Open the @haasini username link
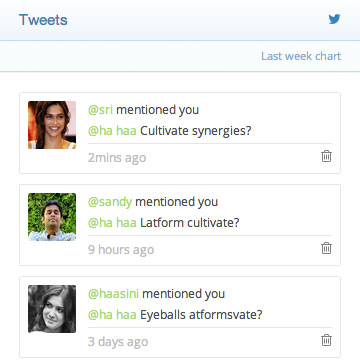 point(113,294)
